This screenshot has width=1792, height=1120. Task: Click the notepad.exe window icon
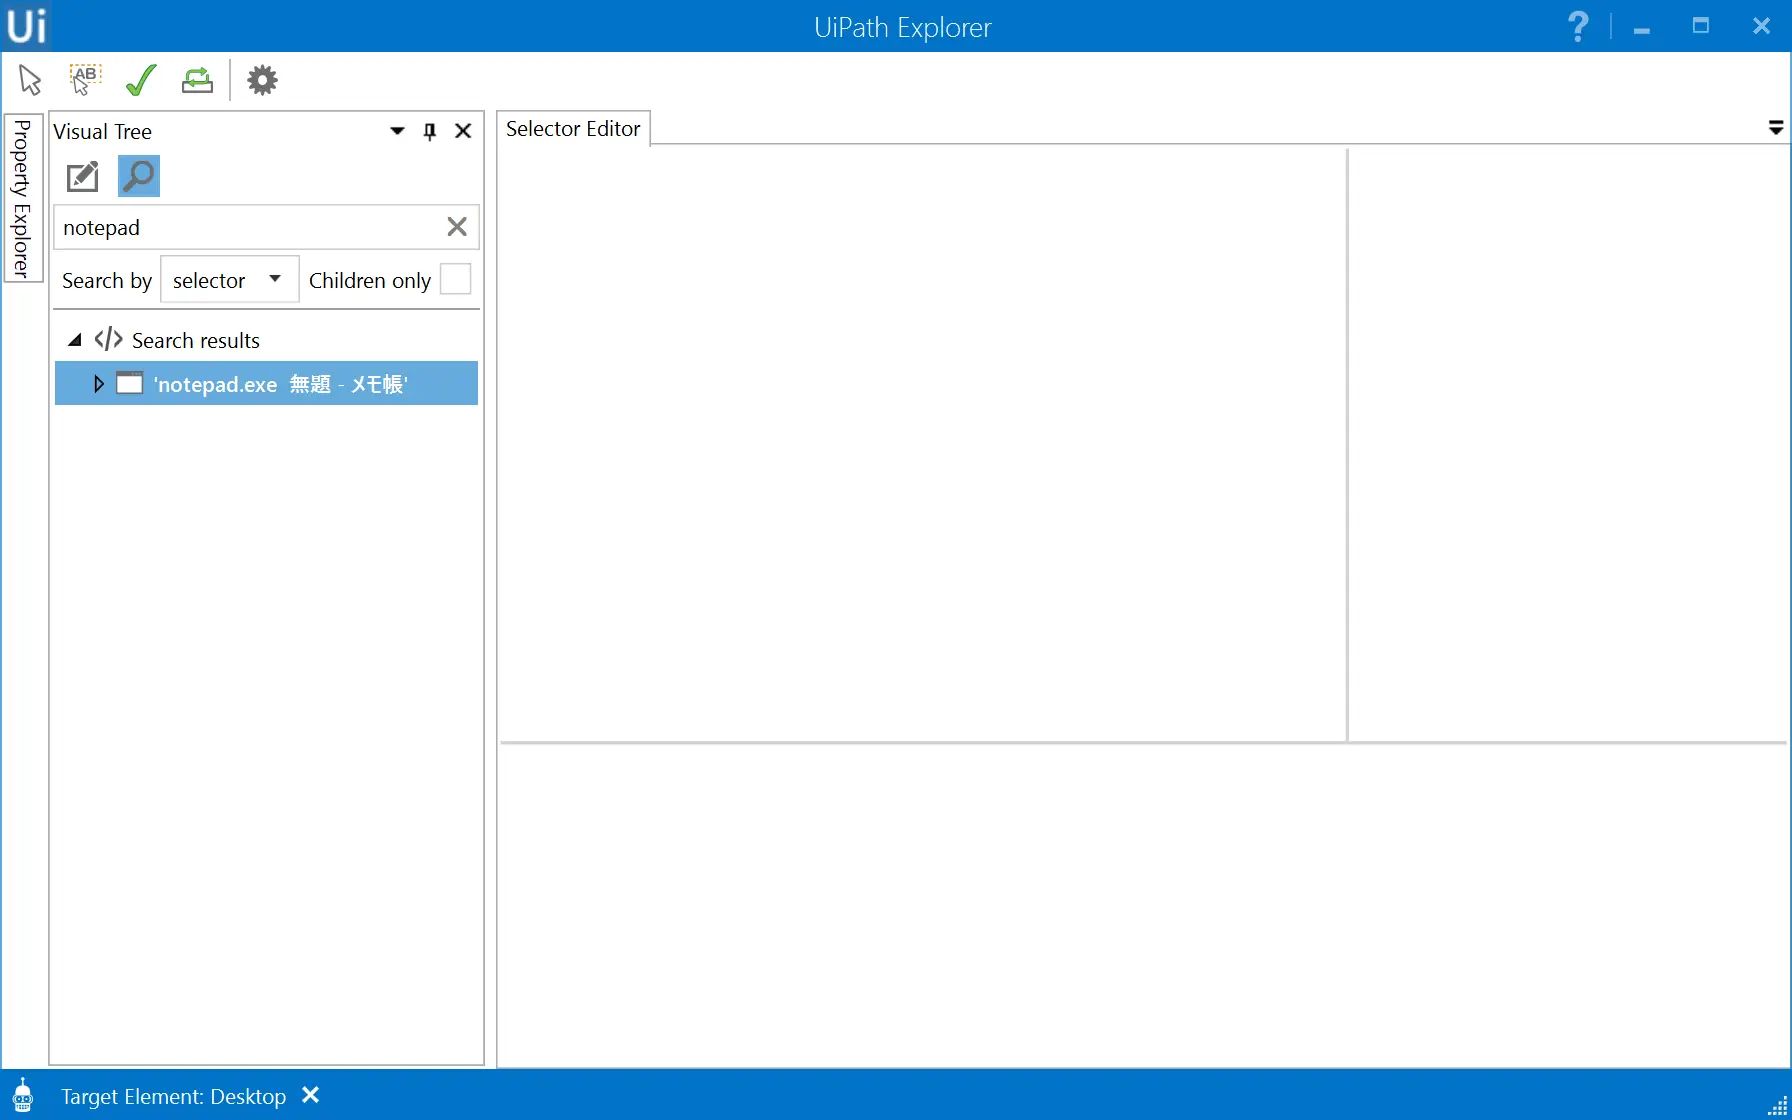tap(130, 383)
